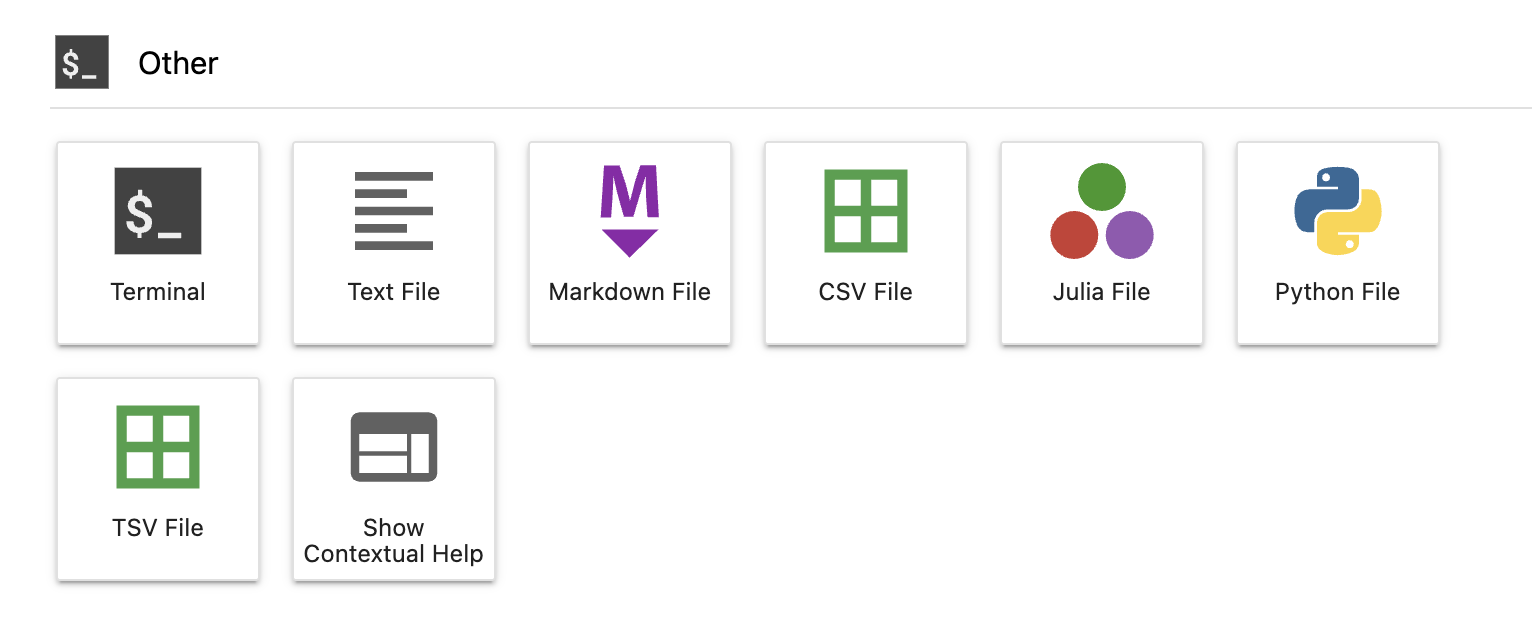
Task: Create a new Text File
Action: pos(393,243)
